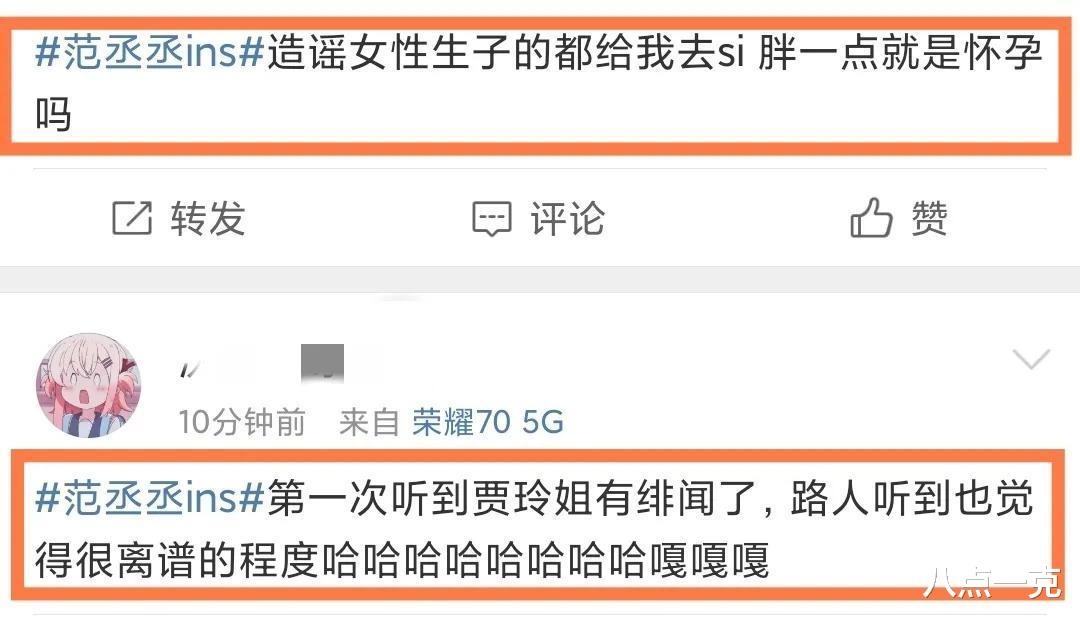Click the 赞 label

(929, 219)
